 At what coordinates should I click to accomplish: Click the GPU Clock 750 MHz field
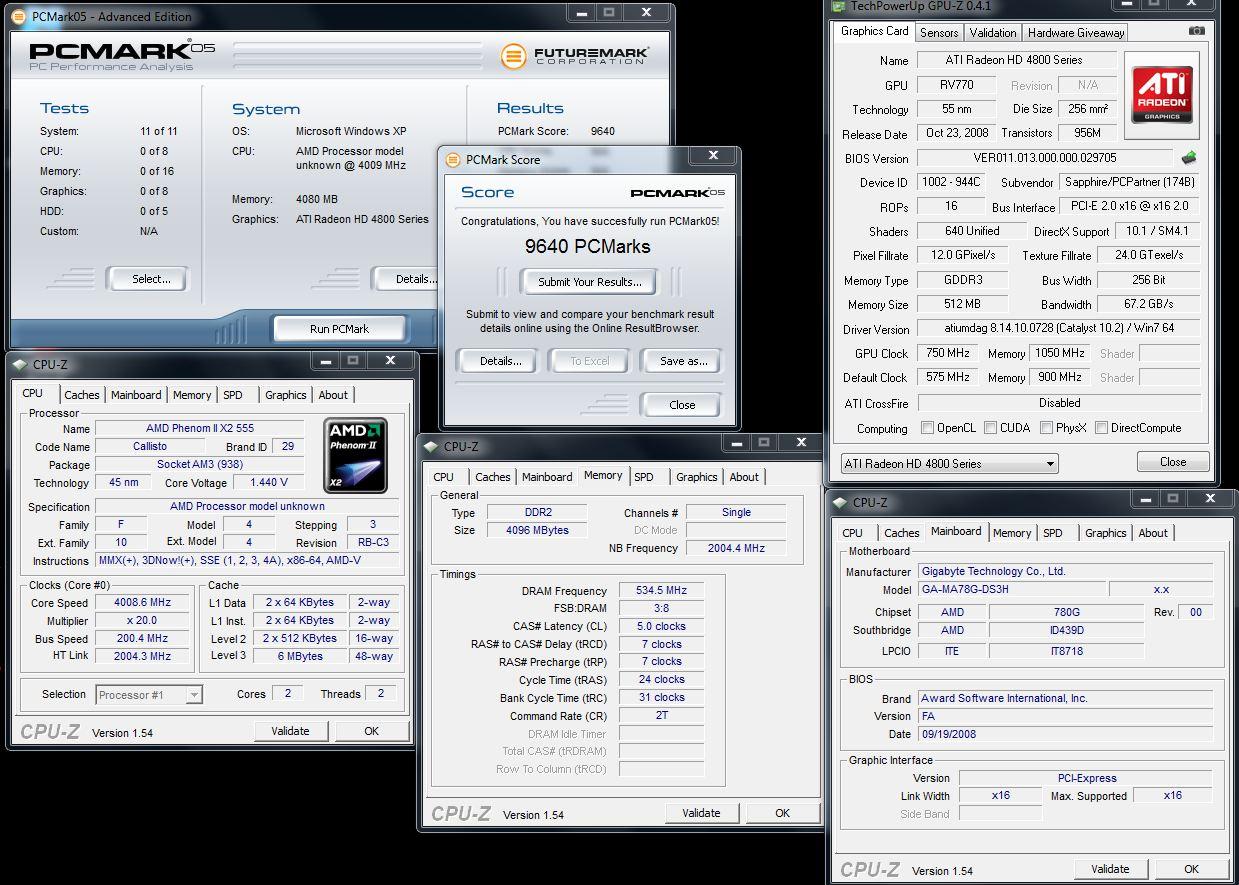tap(945, 353)
